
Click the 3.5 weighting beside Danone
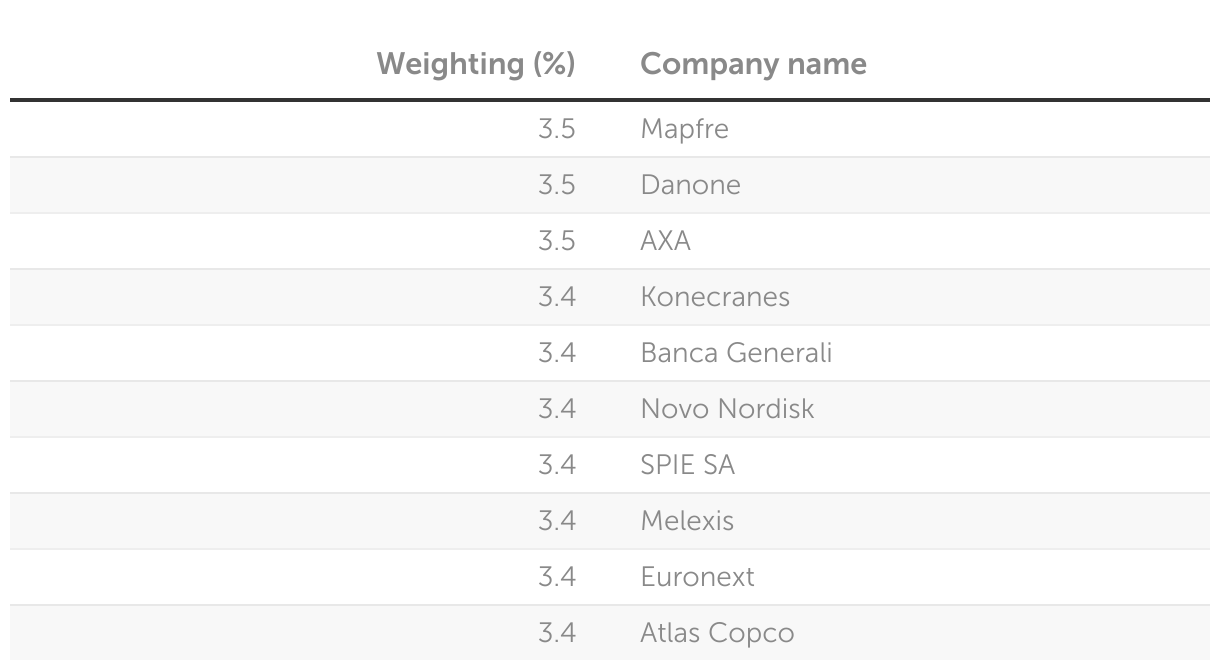point(557,185)
